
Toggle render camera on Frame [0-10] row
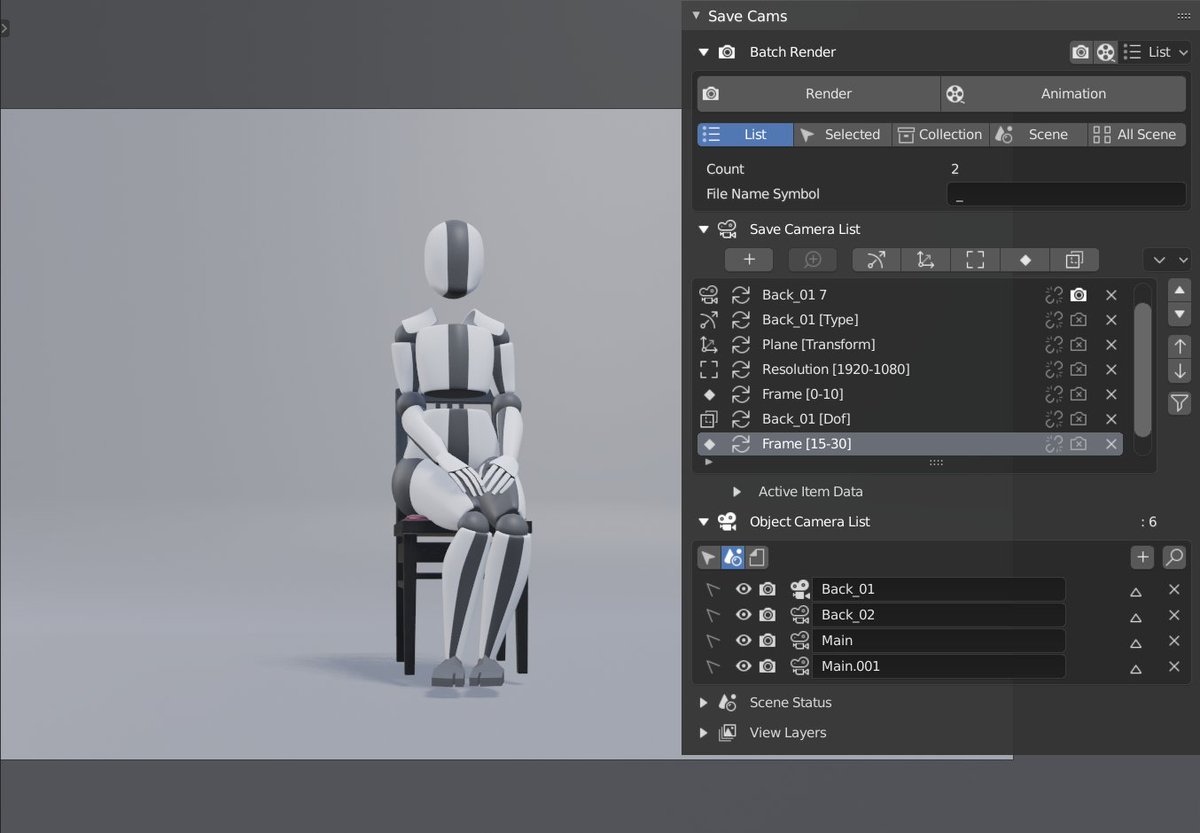[1078, 394]
